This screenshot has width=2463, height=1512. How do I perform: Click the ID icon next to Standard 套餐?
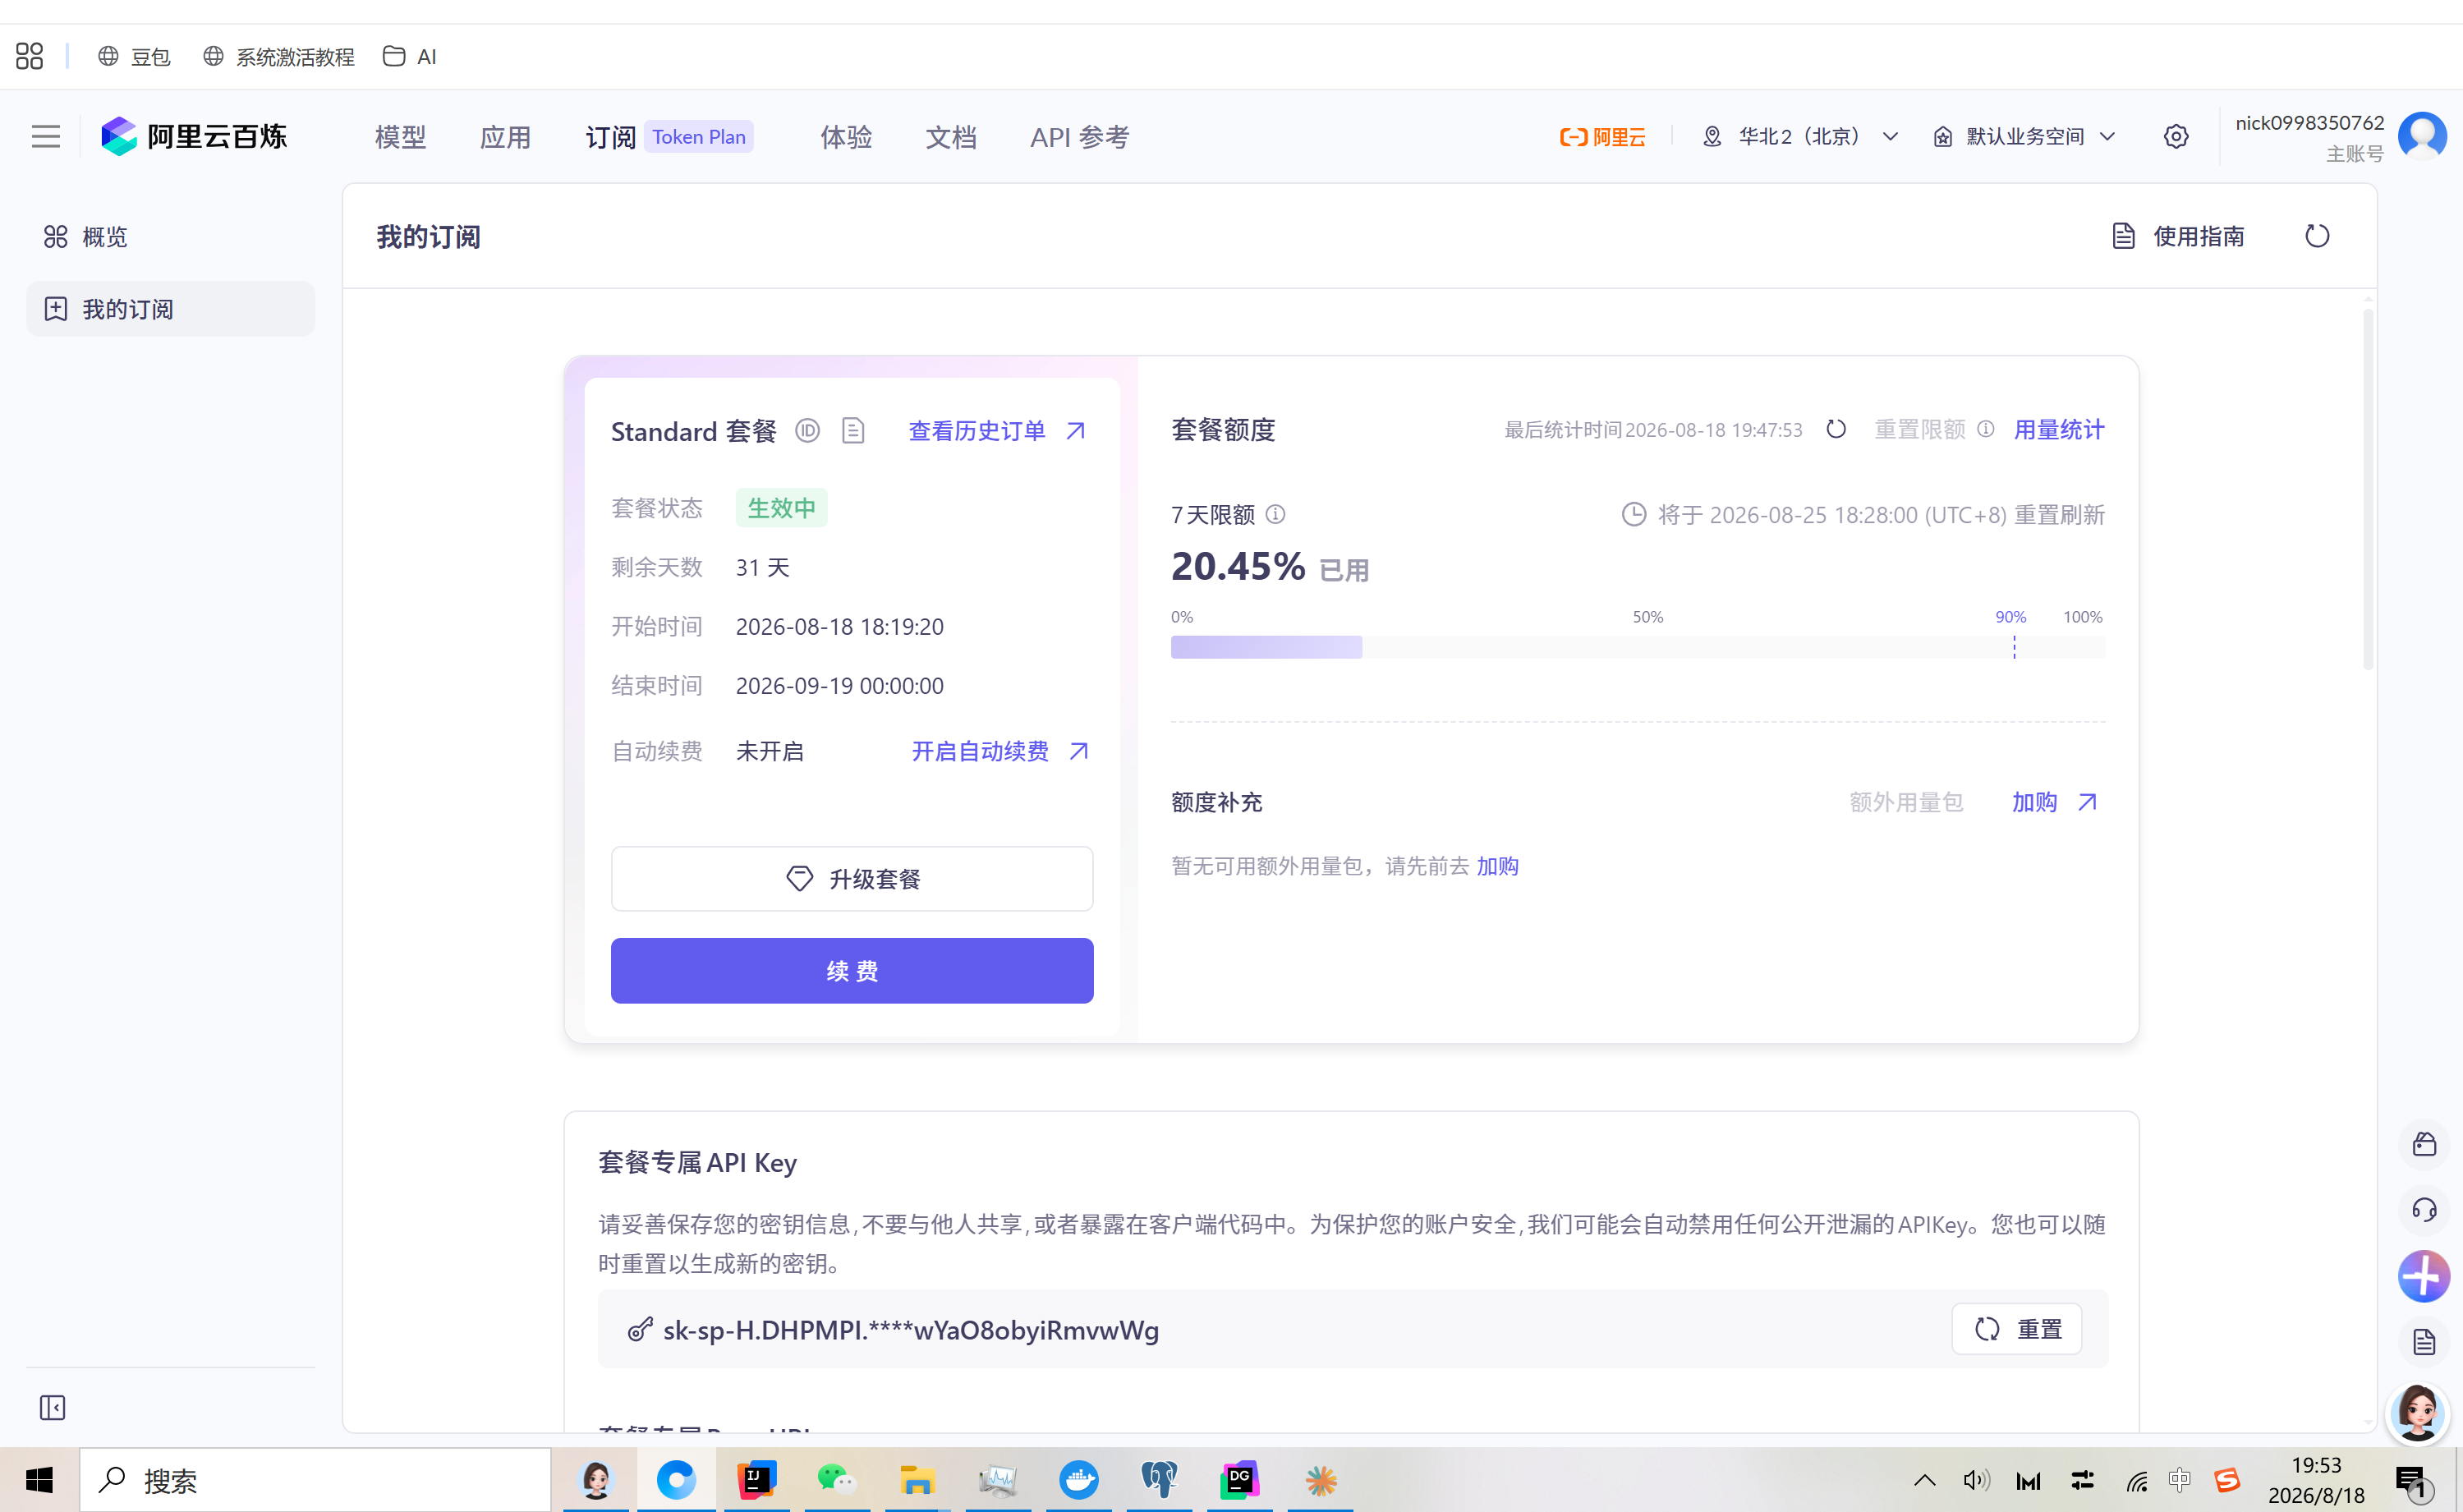coord(808,430)
